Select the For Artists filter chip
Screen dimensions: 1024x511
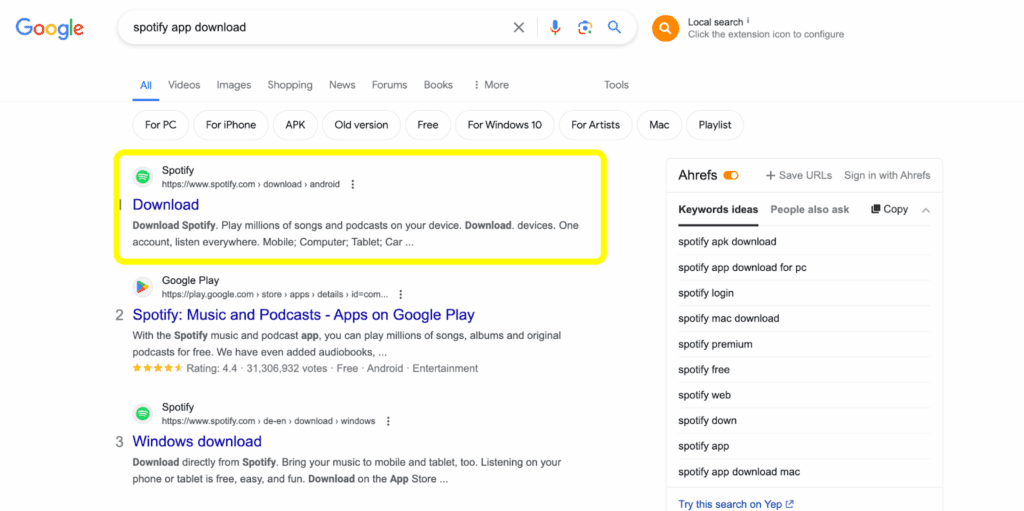(596, 125)
